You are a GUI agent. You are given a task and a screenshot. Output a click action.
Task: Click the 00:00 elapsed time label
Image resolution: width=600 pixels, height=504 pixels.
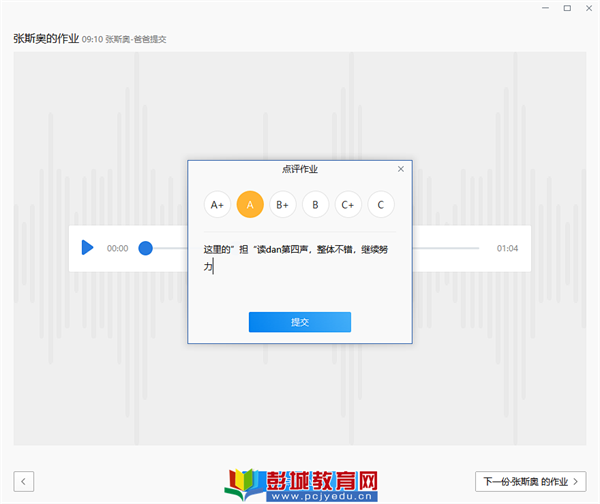point(117,248)
